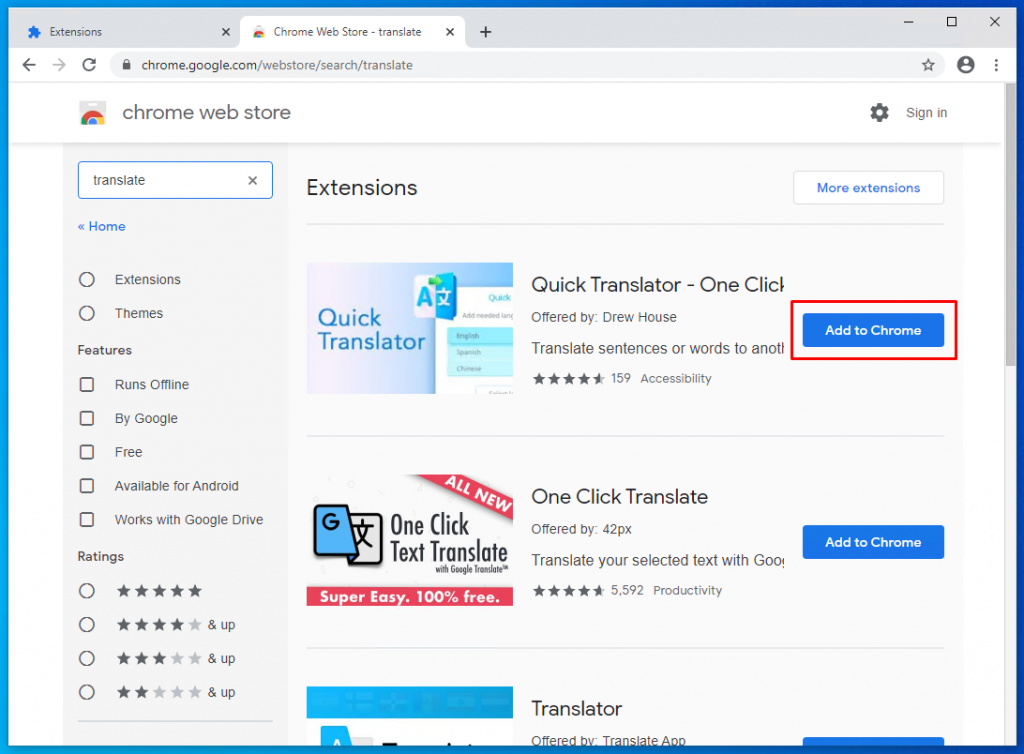The image size is (1024, 754).
Task: Reload the Chrome Web Store page
Action: (x=89, y=65)
